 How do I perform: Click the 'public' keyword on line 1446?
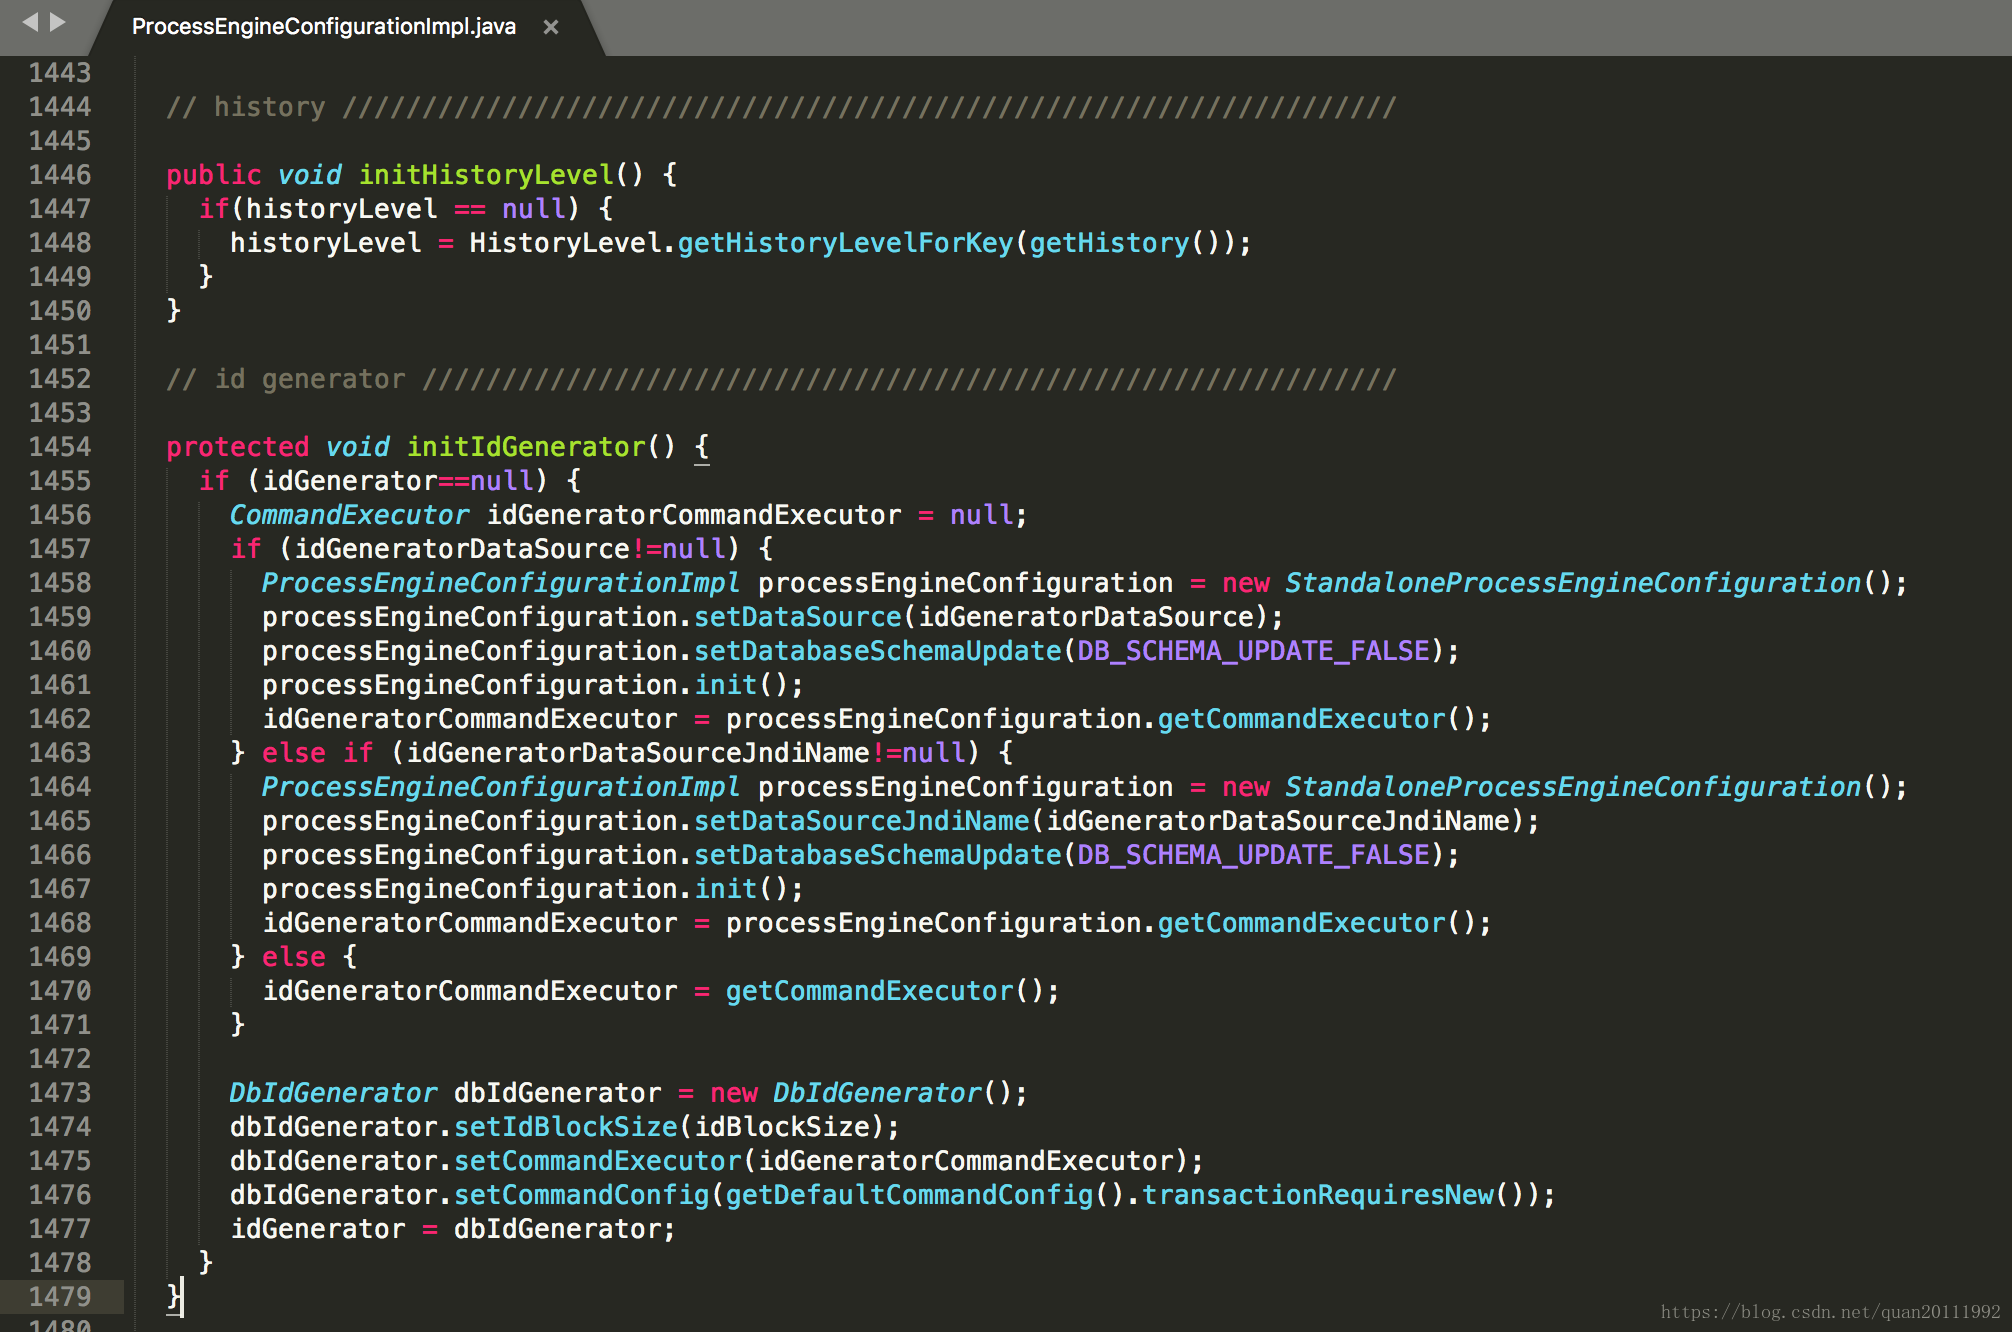[214, 175]
